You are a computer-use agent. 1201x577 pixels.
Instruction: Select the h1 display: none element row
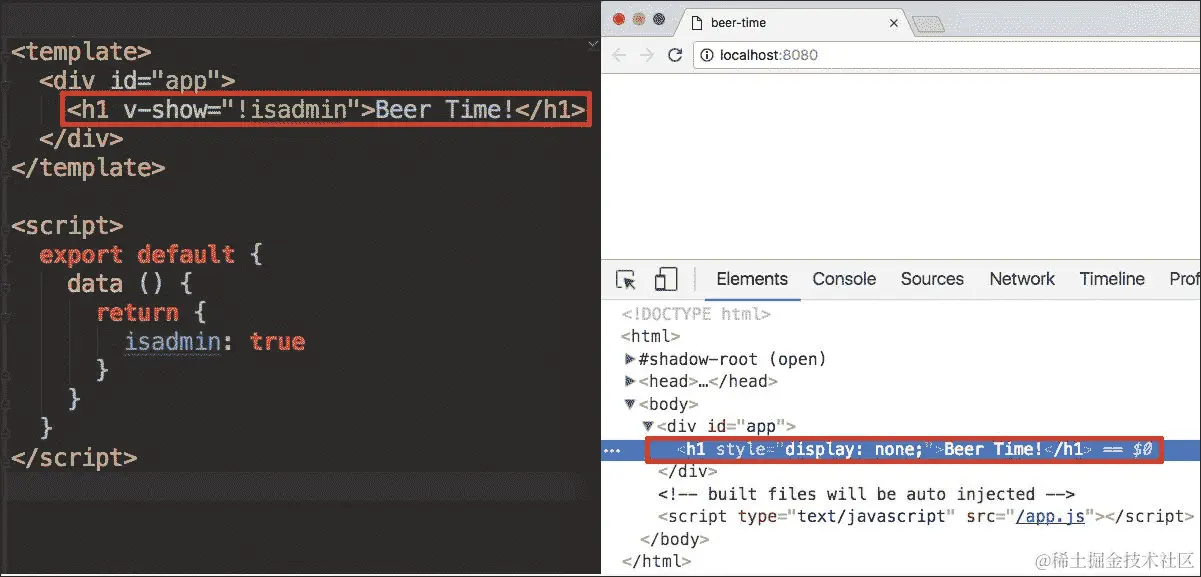[900, 449]
